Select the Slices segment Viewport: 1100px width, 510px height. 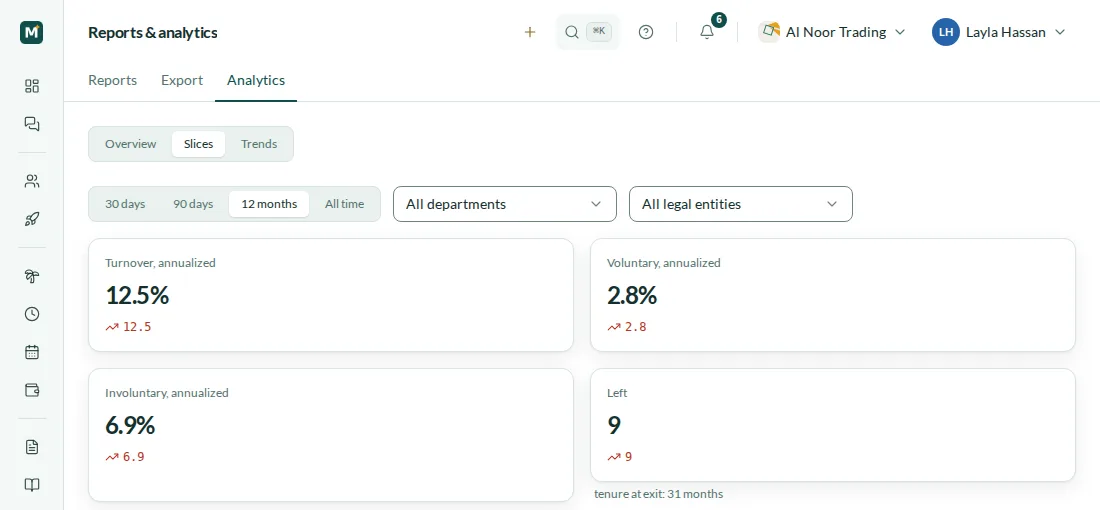tap(199, 144)
